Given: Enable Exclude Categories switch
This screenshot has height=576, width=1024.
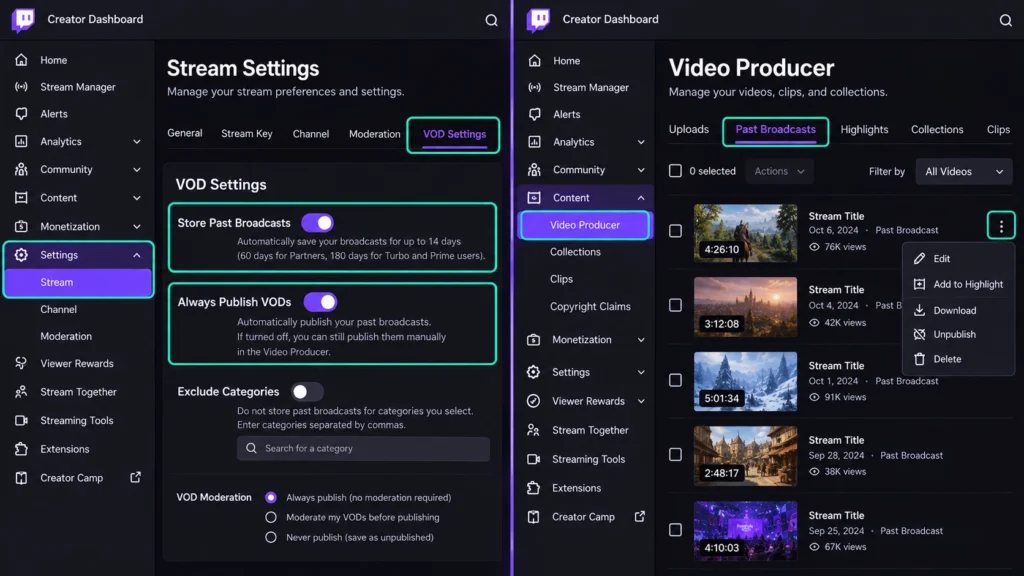Looking at the screenshot, I should [x=307, y=392].
